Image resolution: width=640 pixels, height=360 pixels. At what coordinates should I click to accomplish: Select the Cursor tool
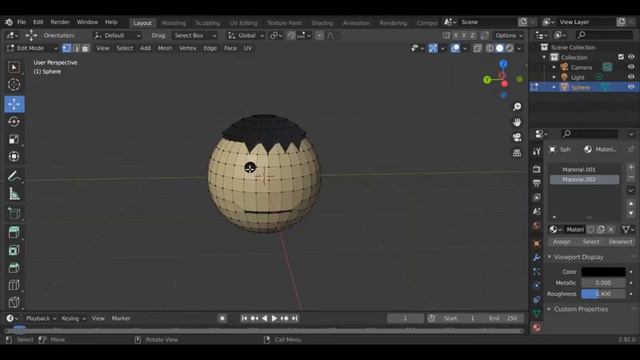click(x=14, y=85)
